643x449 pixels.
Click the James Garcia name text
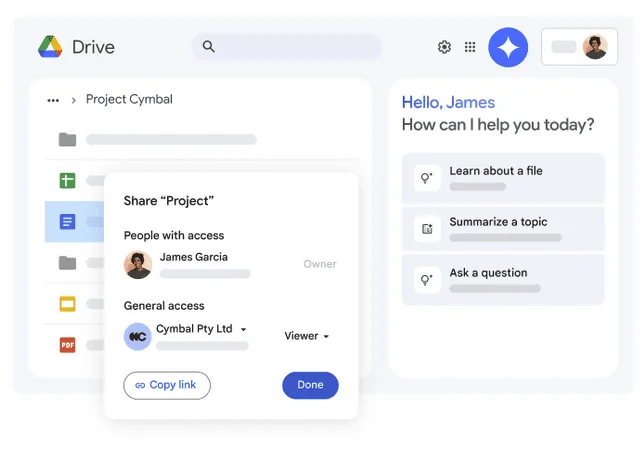[x=194, y=257]
